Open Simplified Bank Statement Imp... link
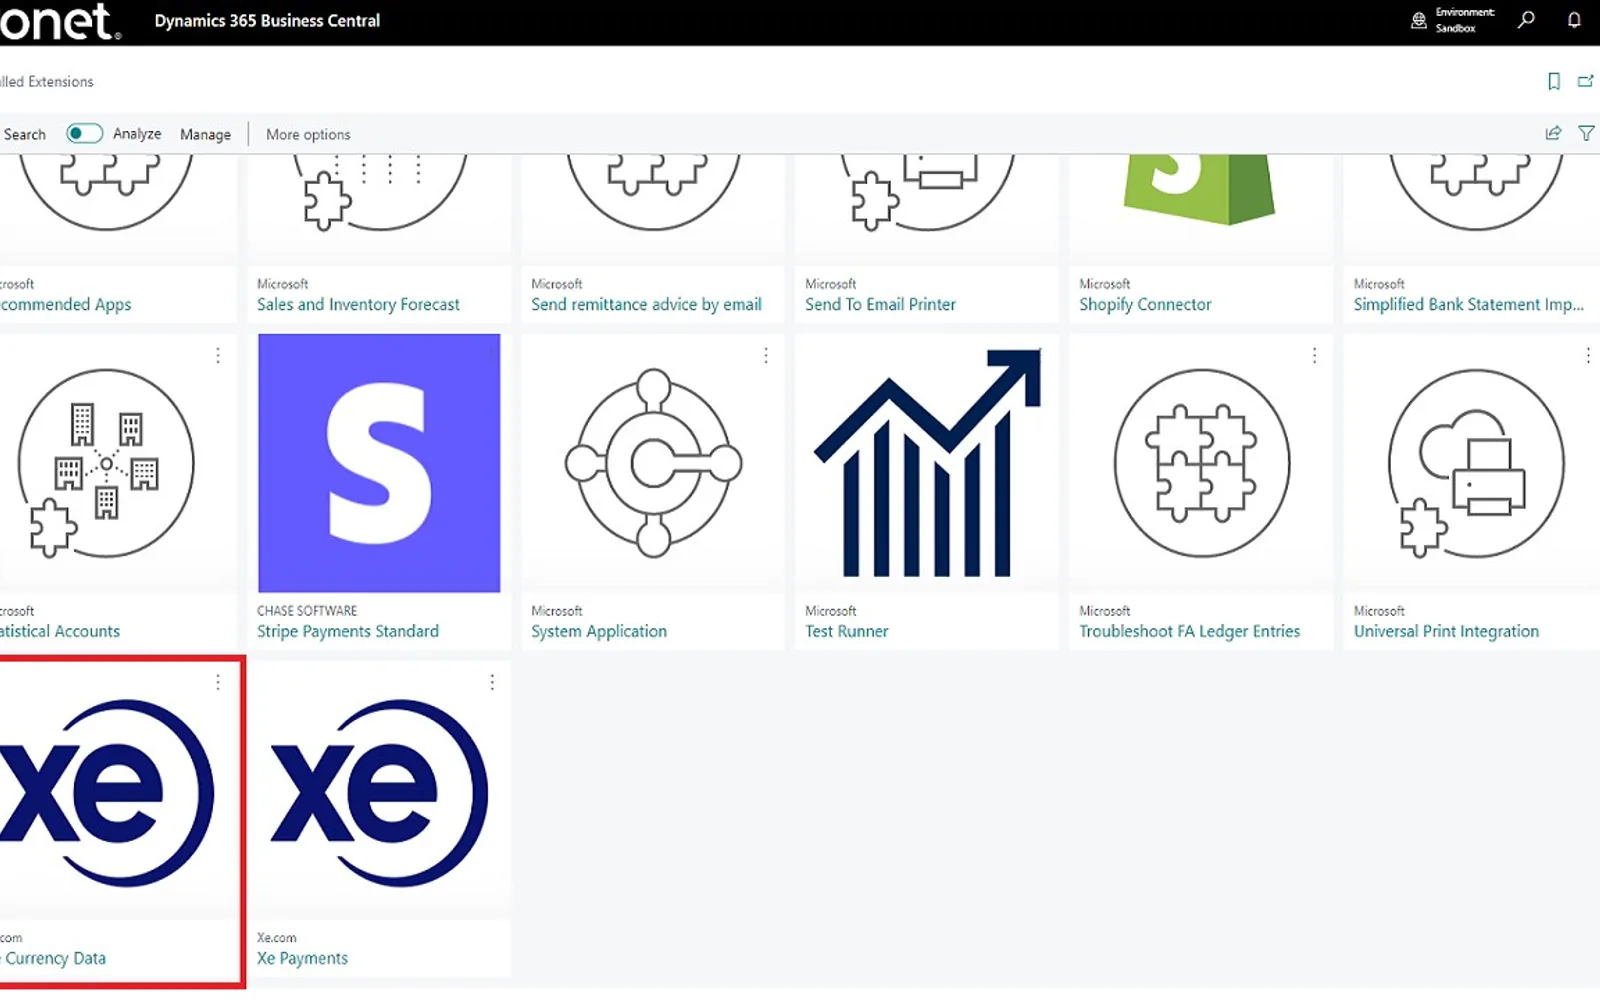This screenshot has width=1600, height=1000. coord(1469,304)
